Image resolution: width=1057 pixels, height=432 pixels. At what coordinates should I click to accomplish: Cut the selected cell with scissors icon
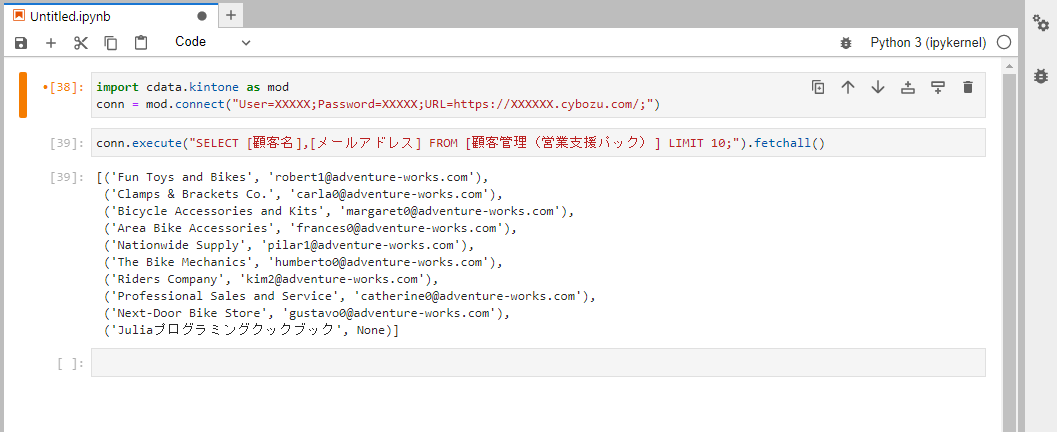click(81, 43)
